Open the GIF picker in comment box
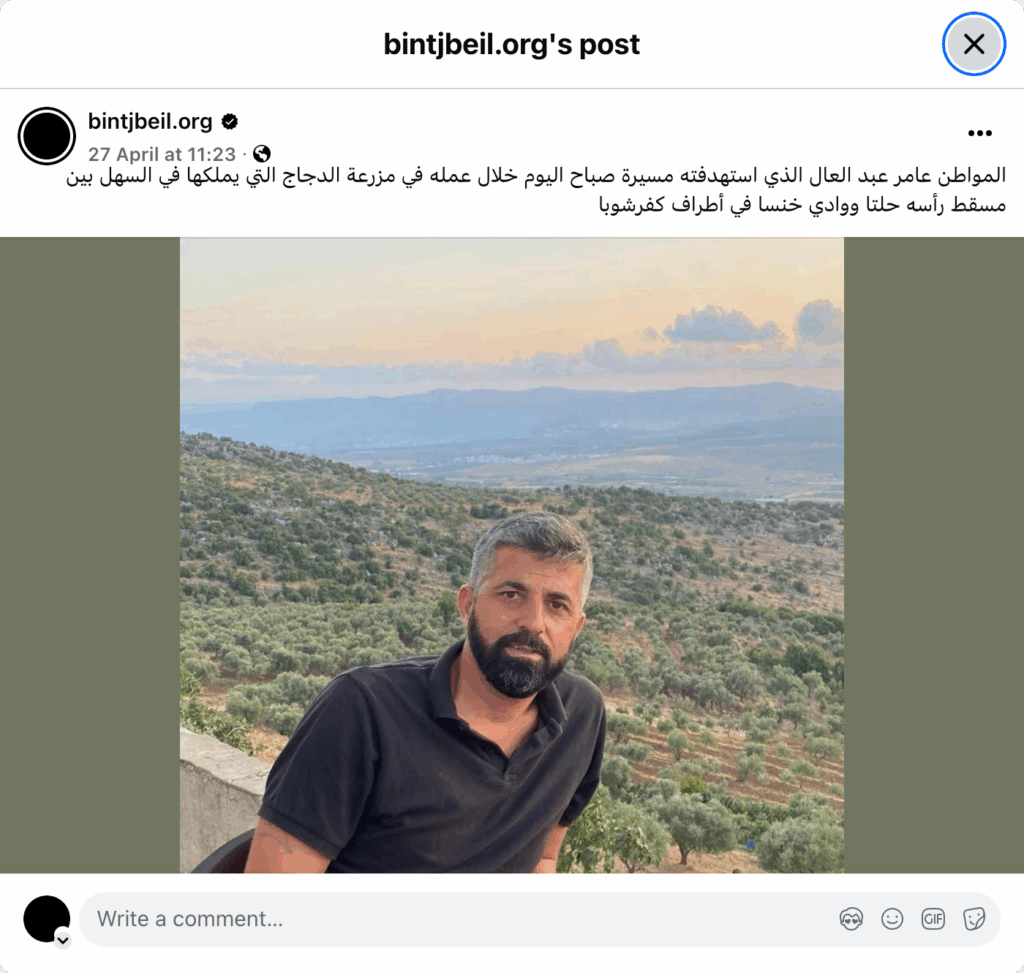 pos(933,919)
